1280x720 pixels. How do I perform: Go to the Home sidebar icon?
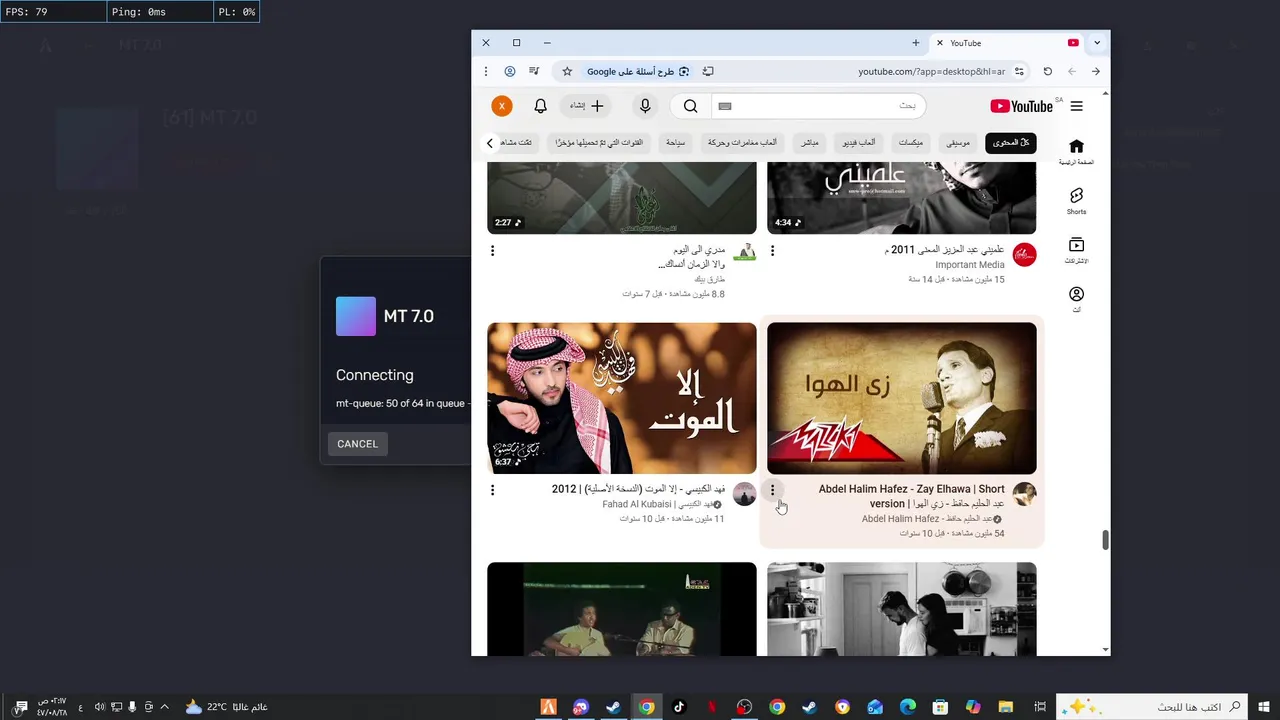pos(1076,152)
